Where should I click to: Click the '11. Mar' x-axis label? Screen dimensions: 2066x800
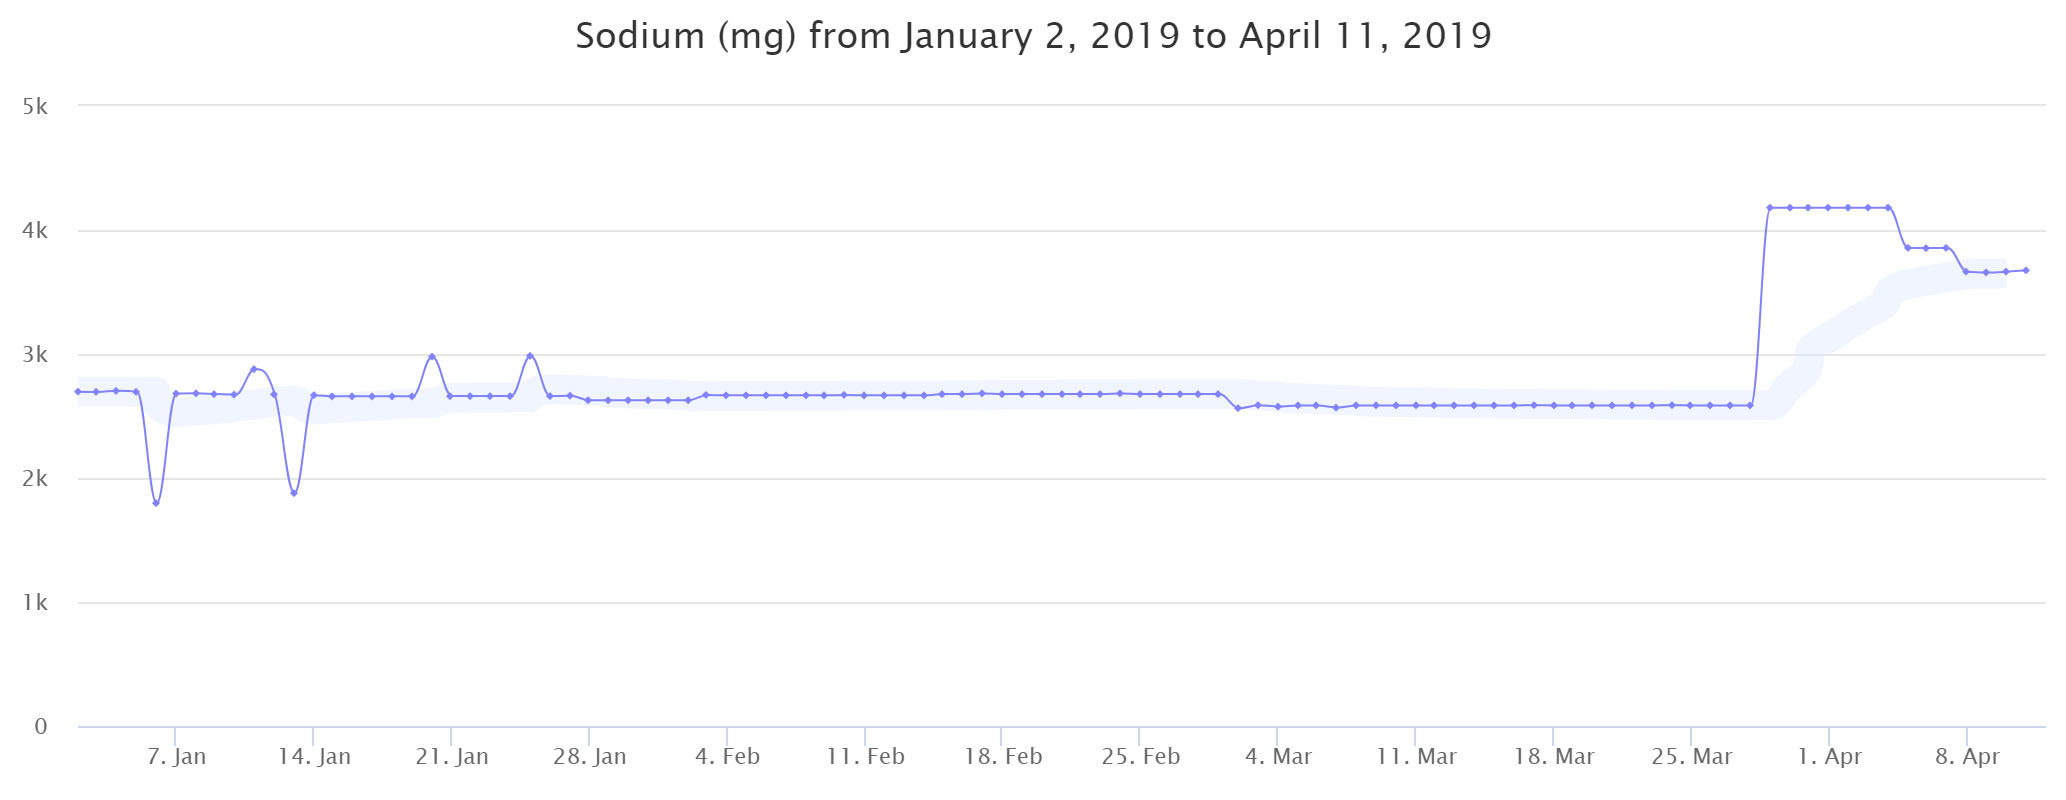click(1416, 757)
